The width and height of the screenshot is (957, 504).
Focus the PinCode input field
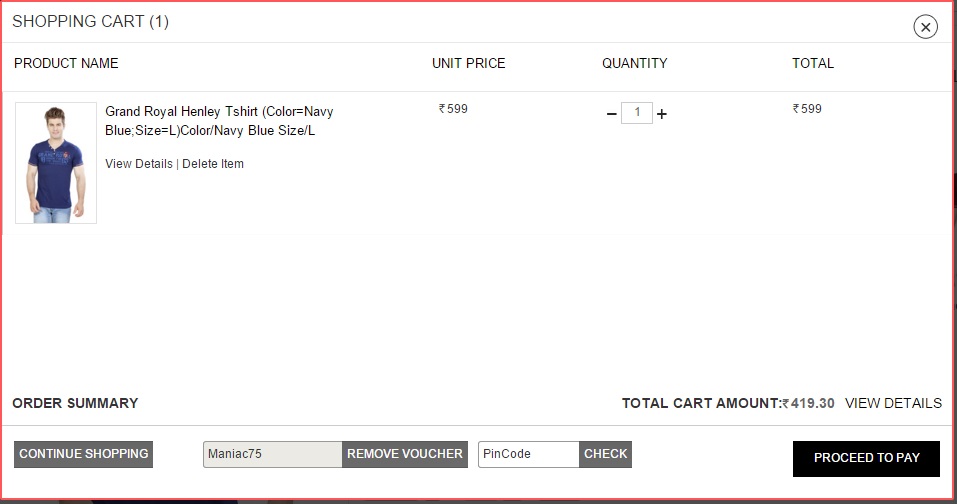pyautogui.click(x=528, y=454)
